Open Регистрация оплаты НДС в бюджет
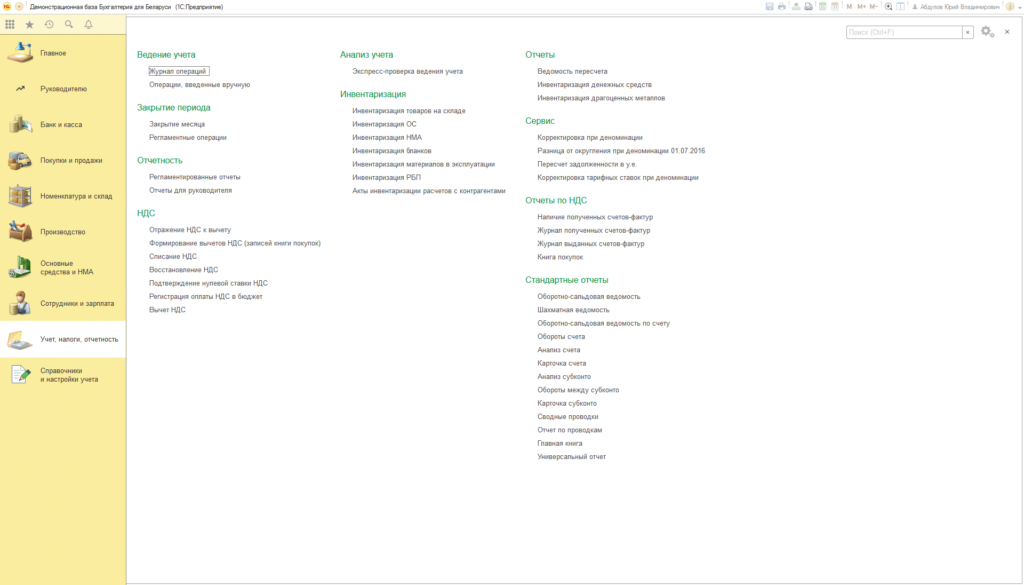 pyautogui.click(x=206, y=296)
